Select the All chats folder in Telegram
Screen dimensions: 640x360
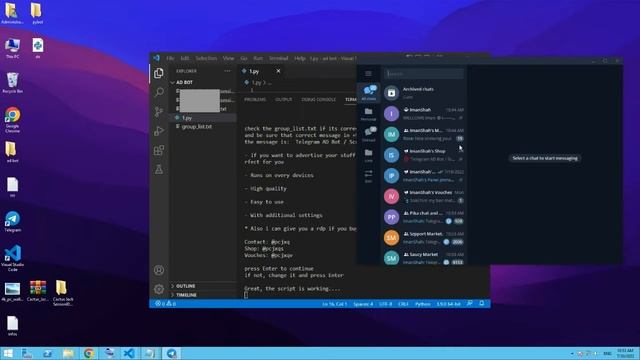click(369, 93)
